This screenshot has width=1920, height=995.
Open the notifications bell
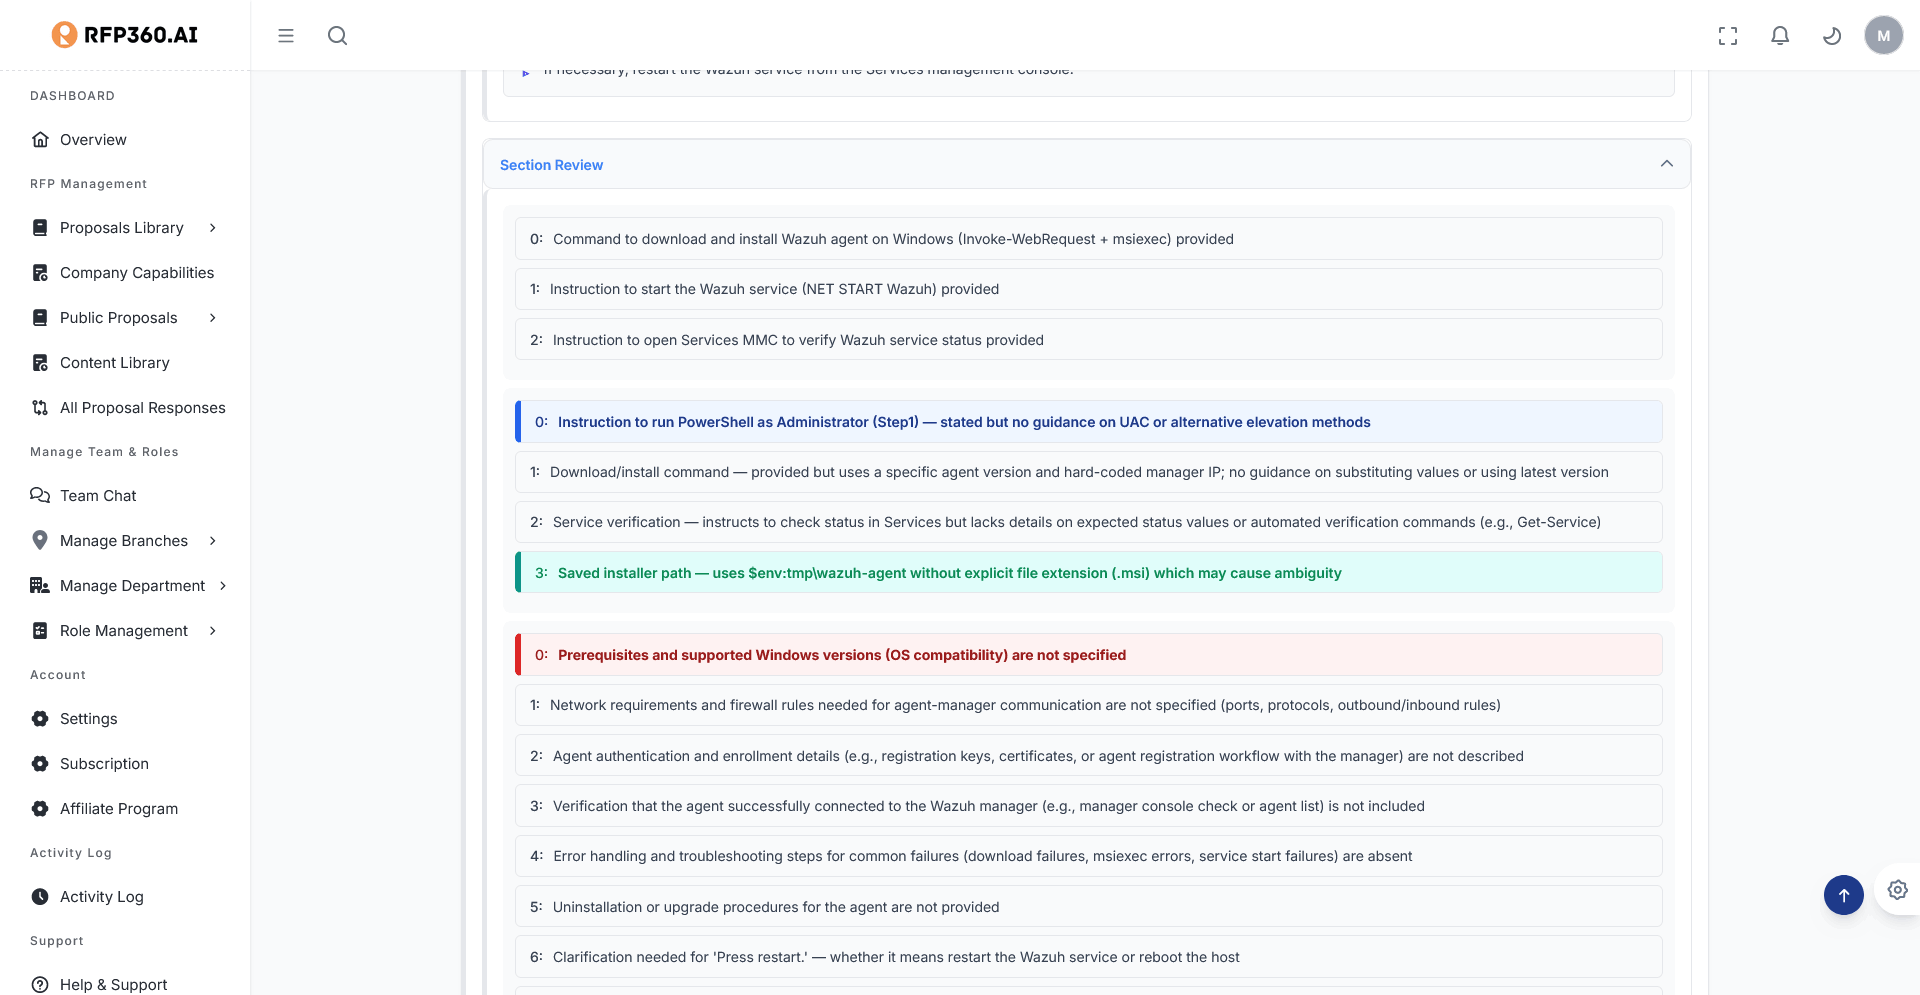pyautogui.click(x=1779, y=36)
